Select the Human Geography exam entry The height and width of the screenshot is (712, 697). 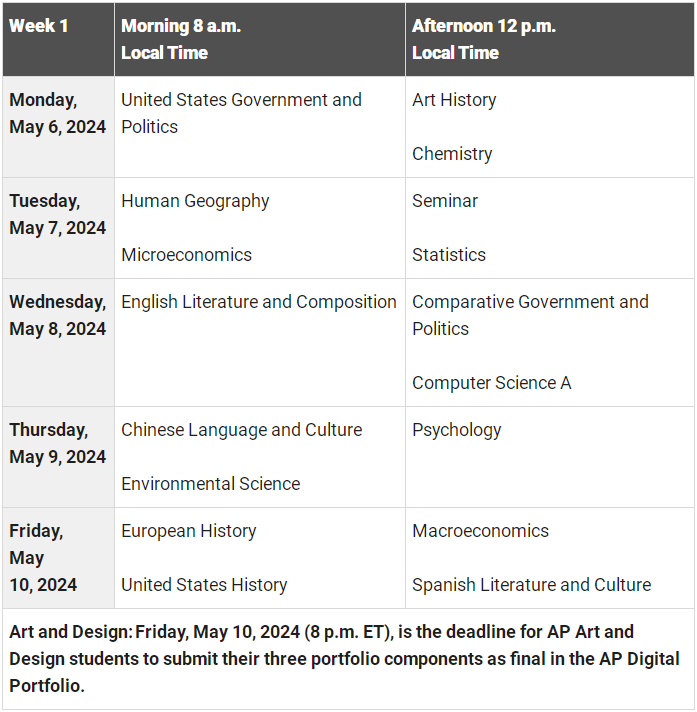[x=195, y=201]
